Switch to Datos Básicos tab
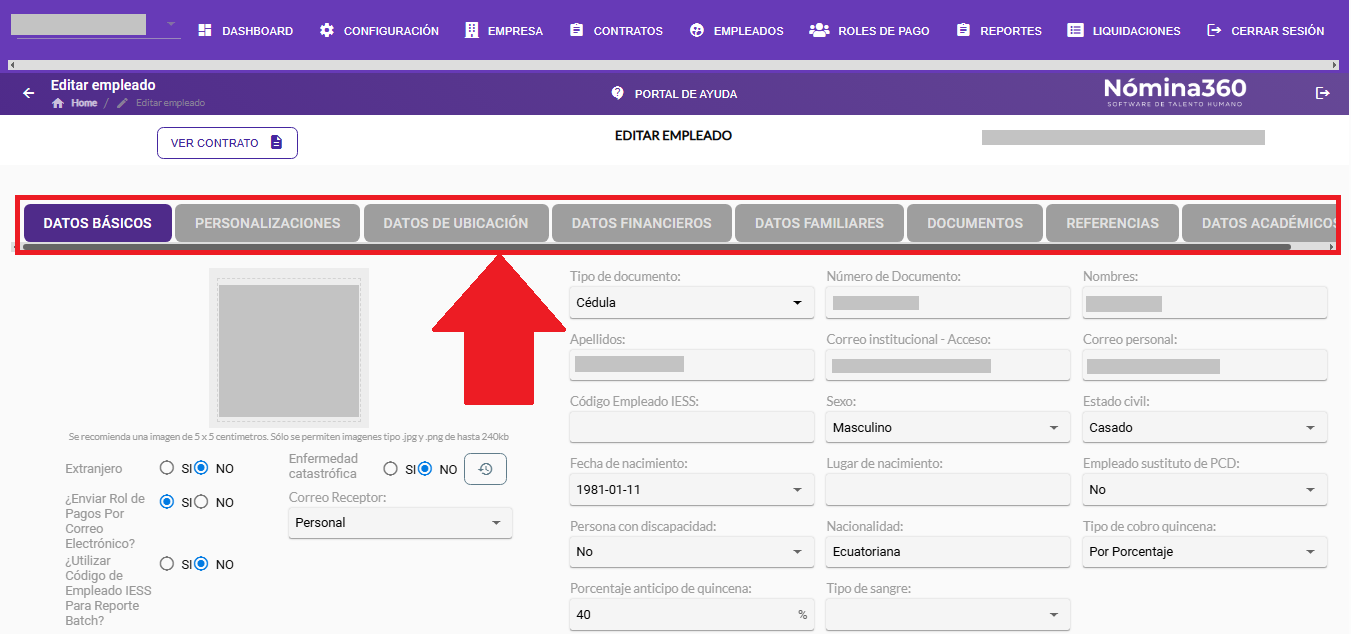Image resolution: width=1351 pixels, height=634 pixels. tap(98, 223)
